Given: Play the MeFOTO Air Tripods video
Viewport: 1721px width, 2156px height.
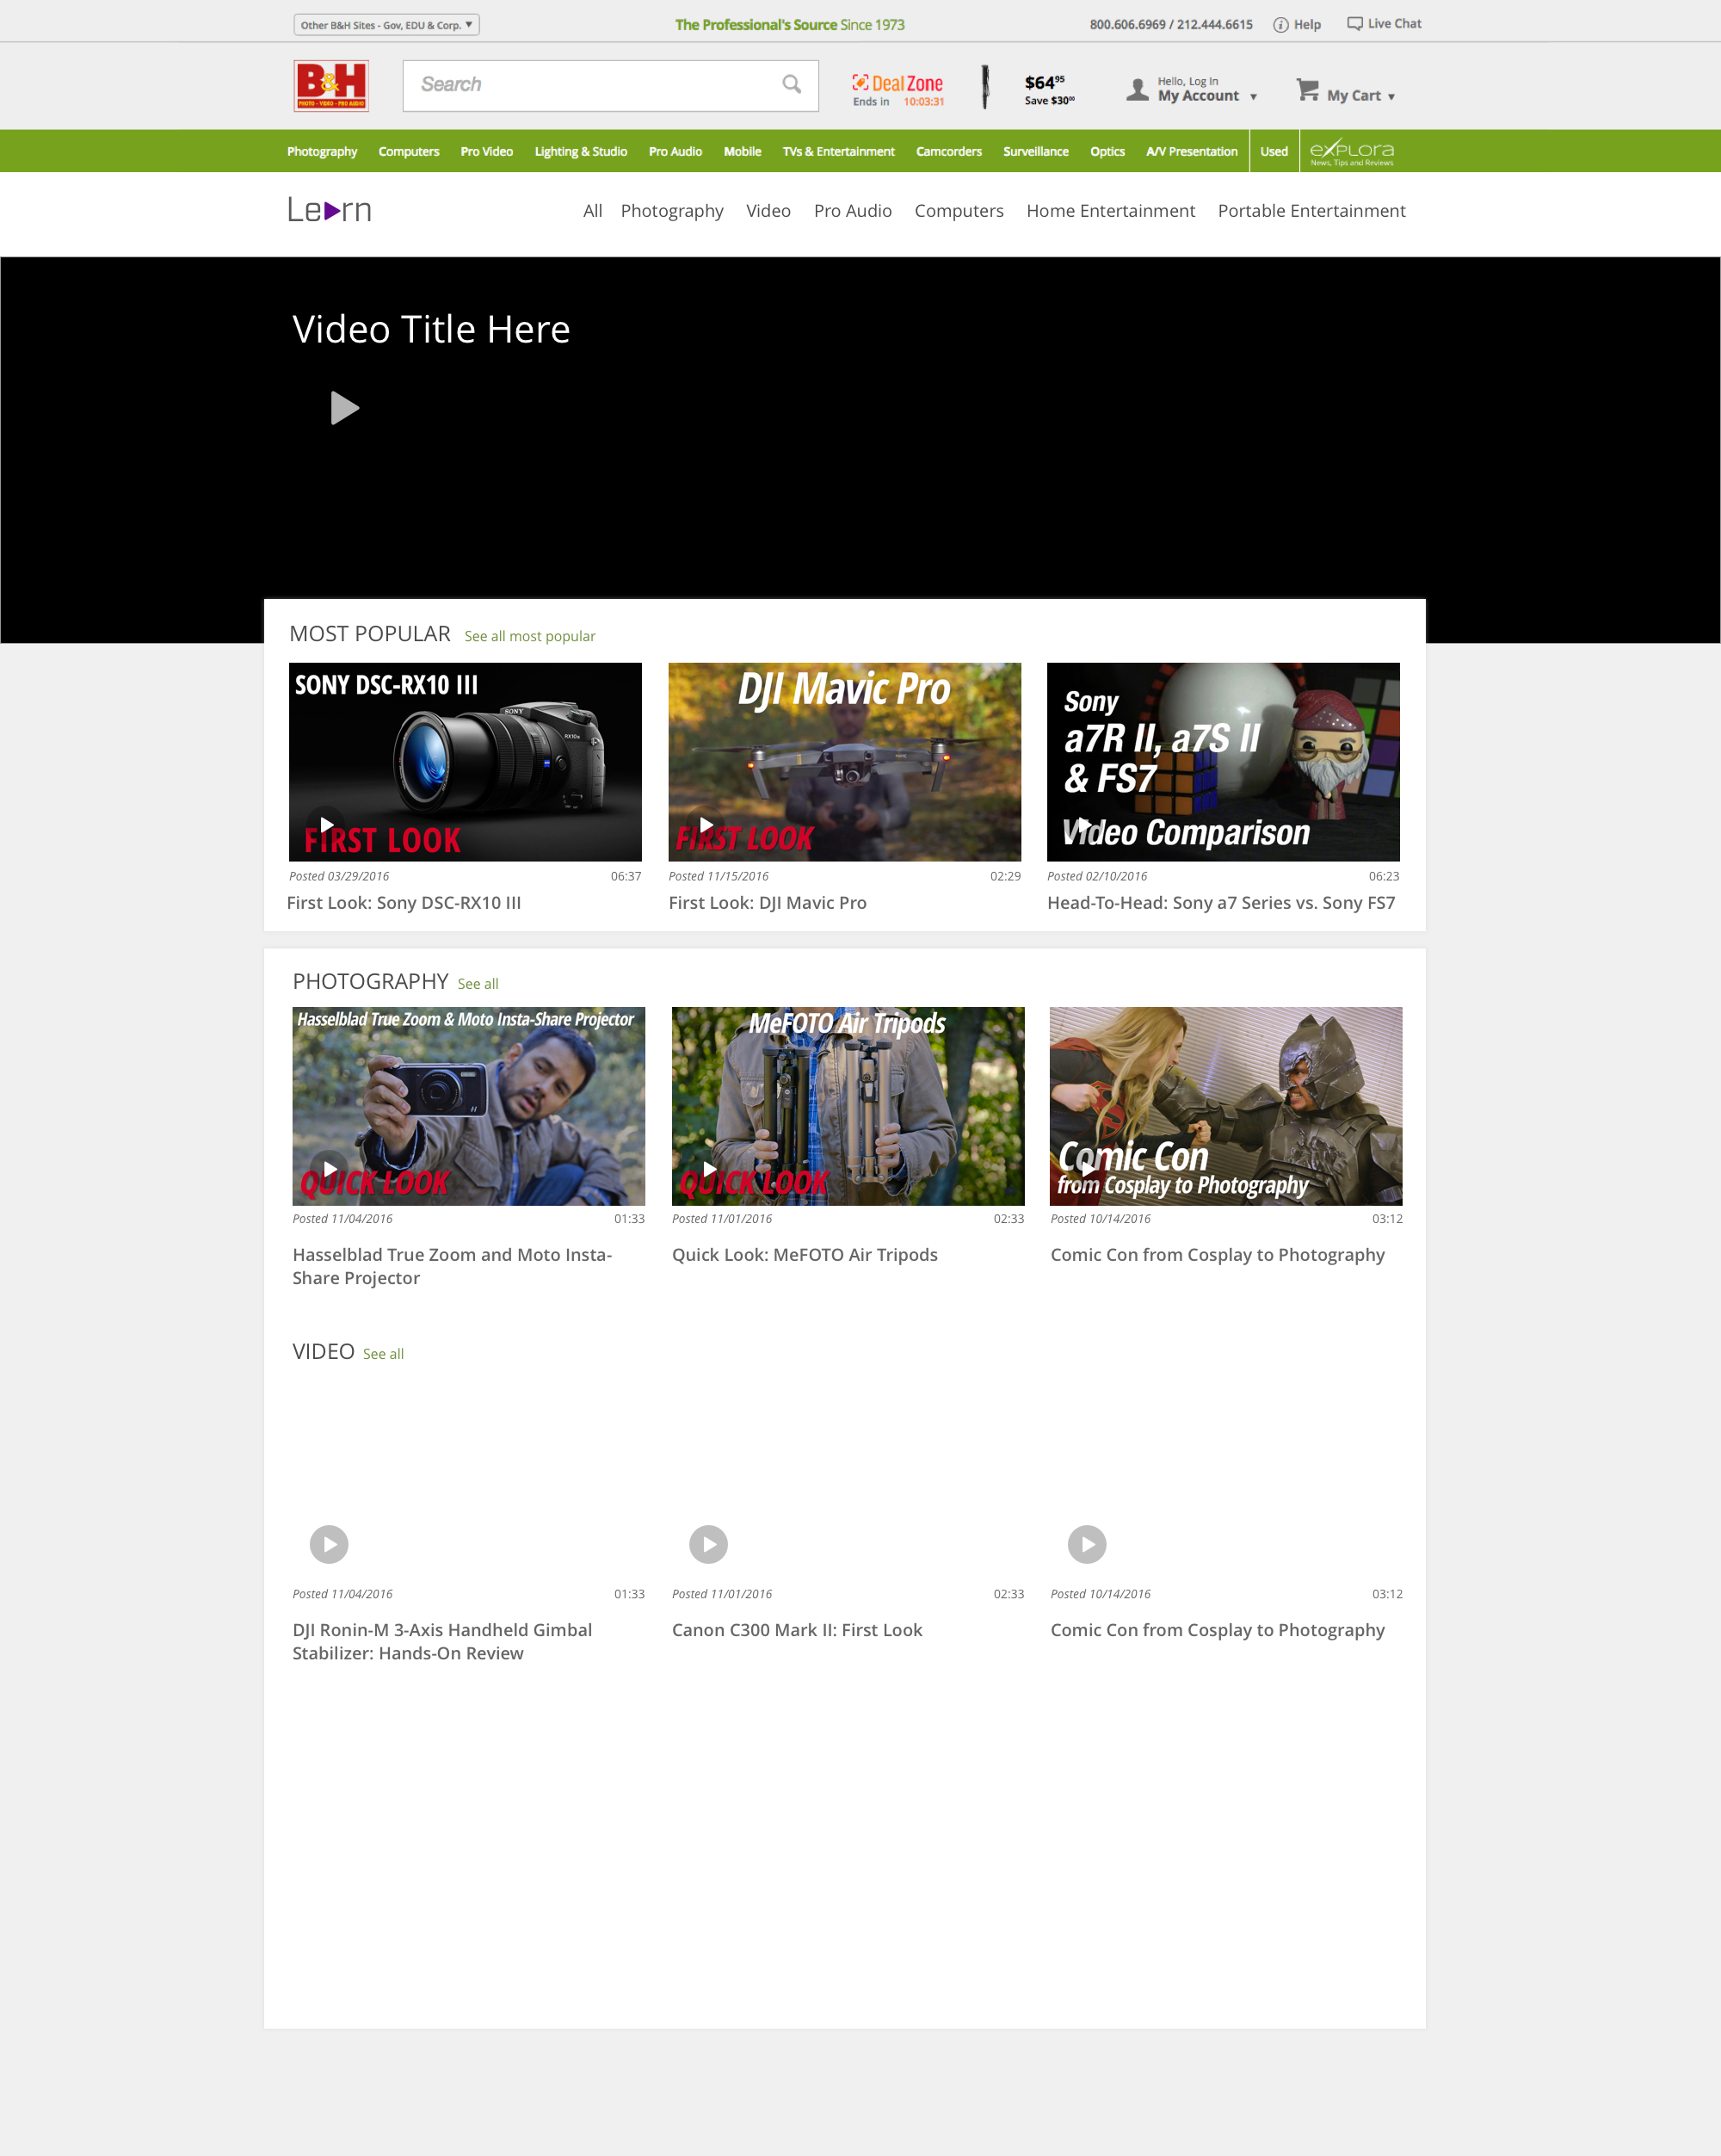Looking at the screenshot, I should tap(709, 1169).
